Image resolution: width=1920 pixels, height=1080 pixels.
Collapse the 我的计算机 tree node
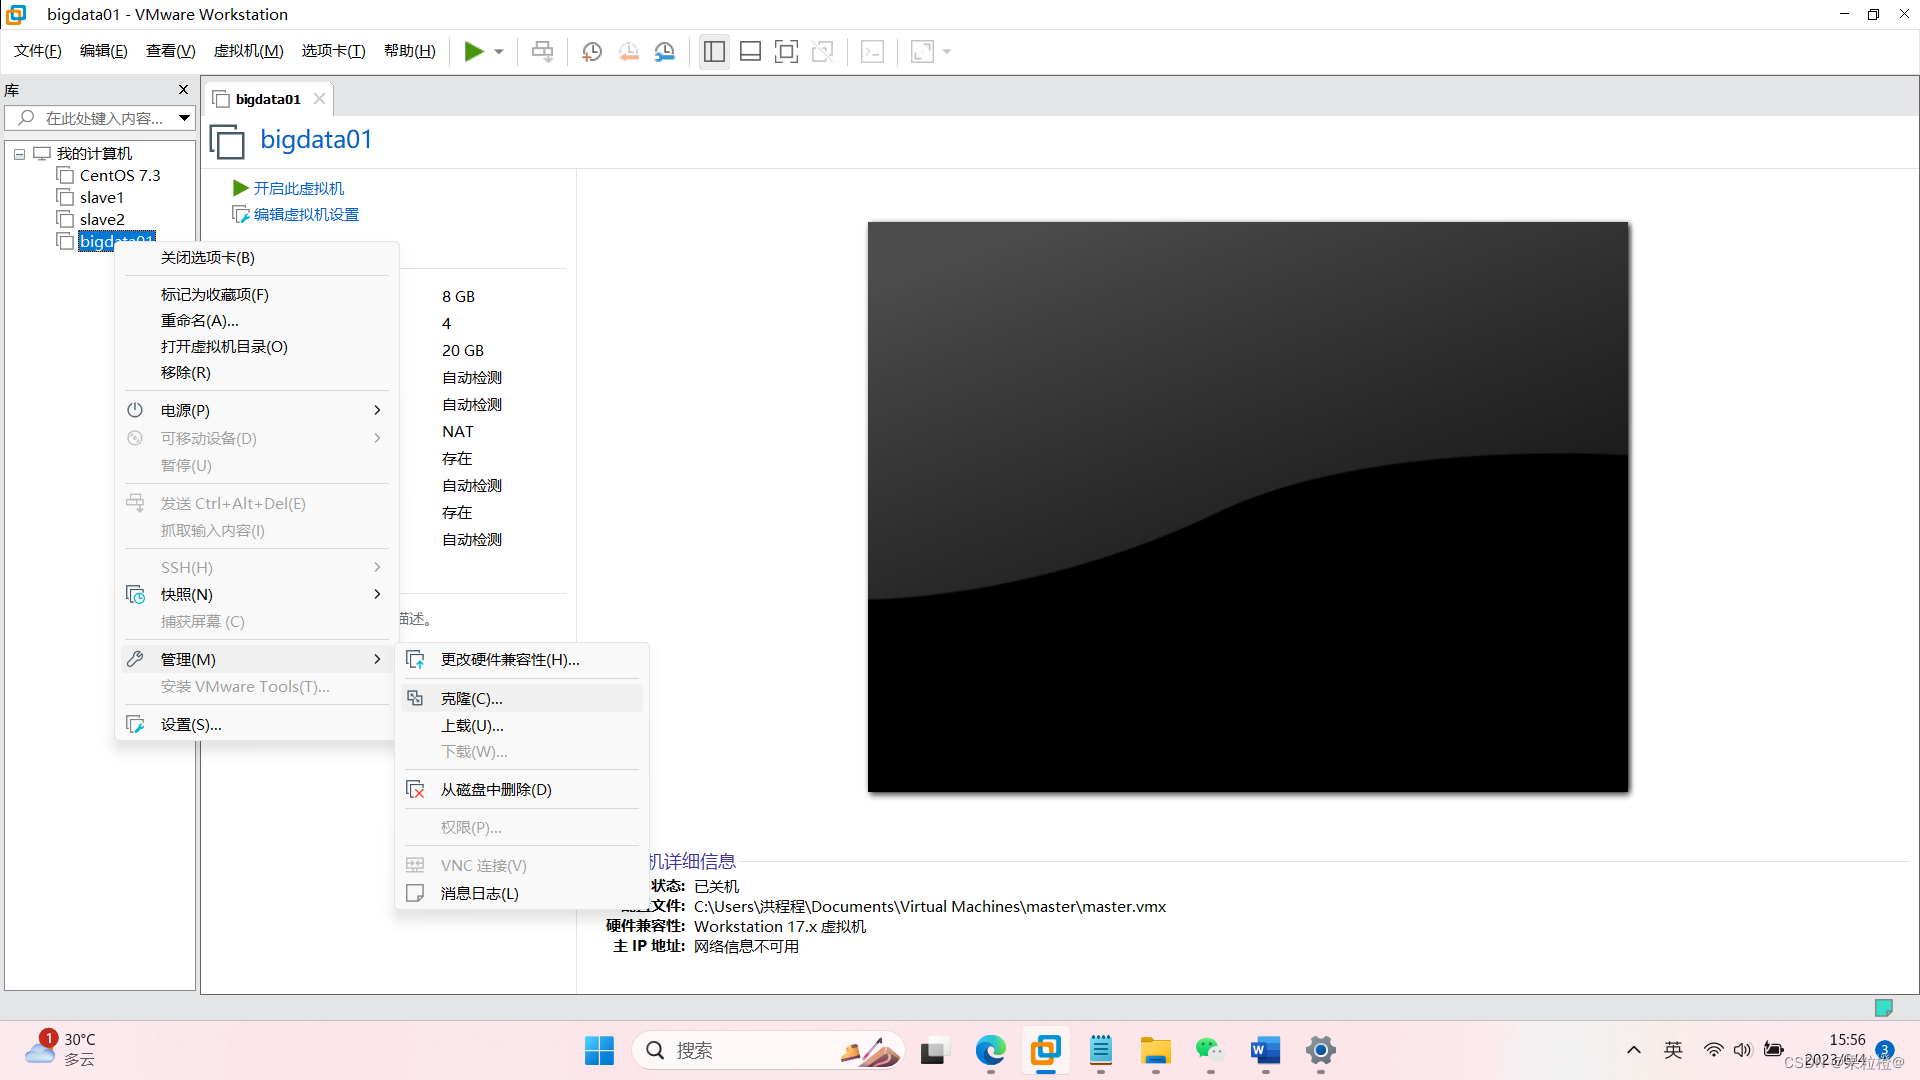[19, 154]
